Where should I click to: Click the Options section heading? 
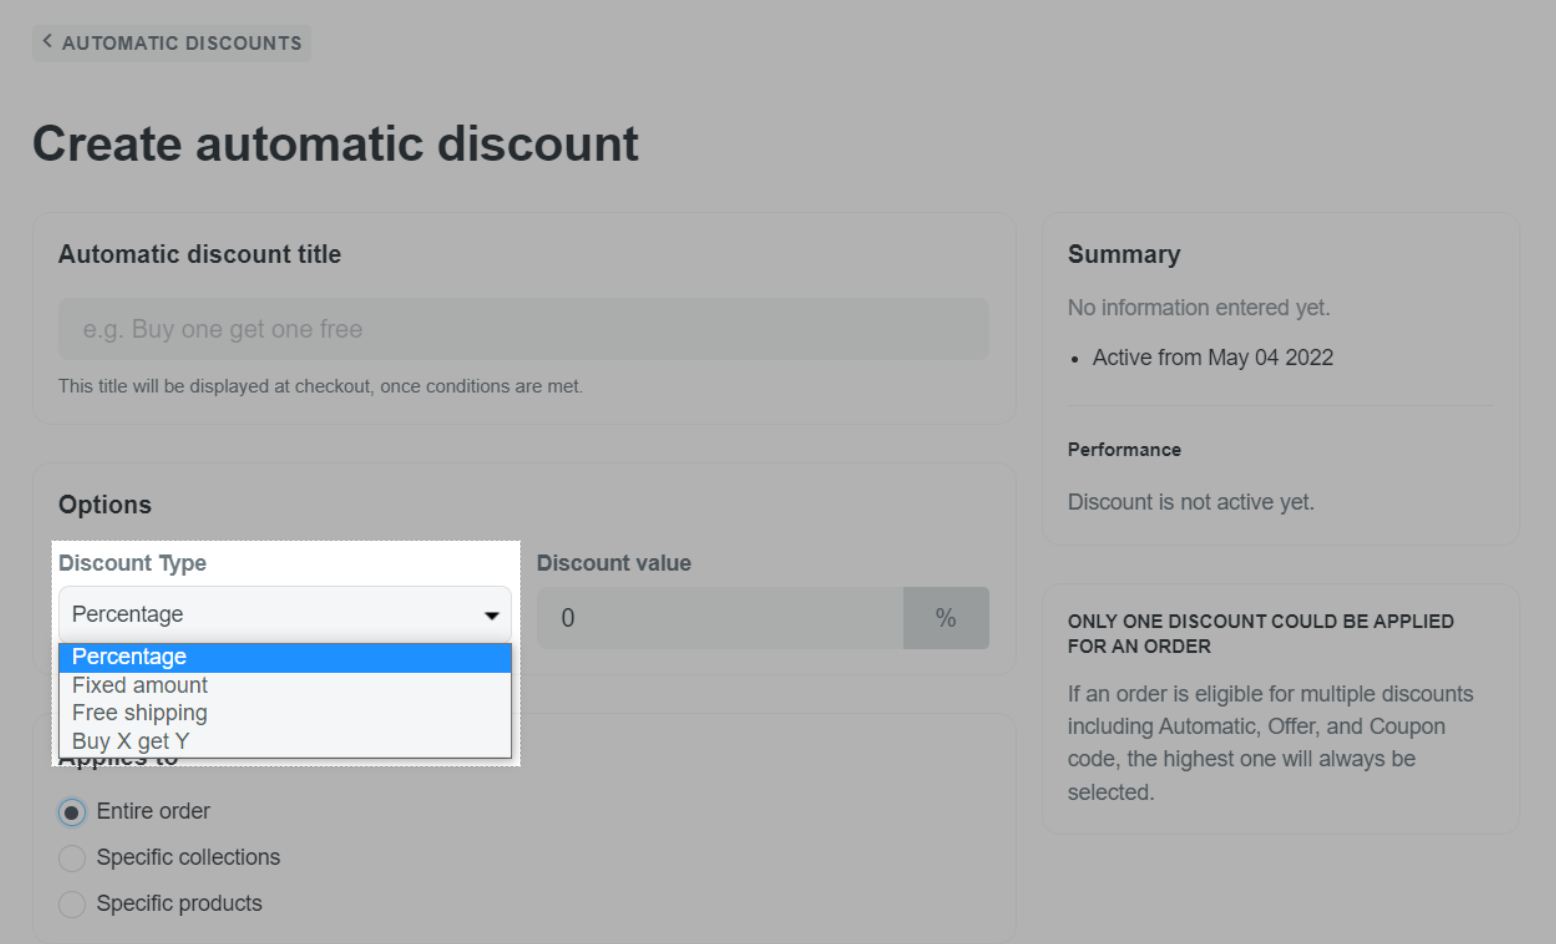(x=105, y=505)
